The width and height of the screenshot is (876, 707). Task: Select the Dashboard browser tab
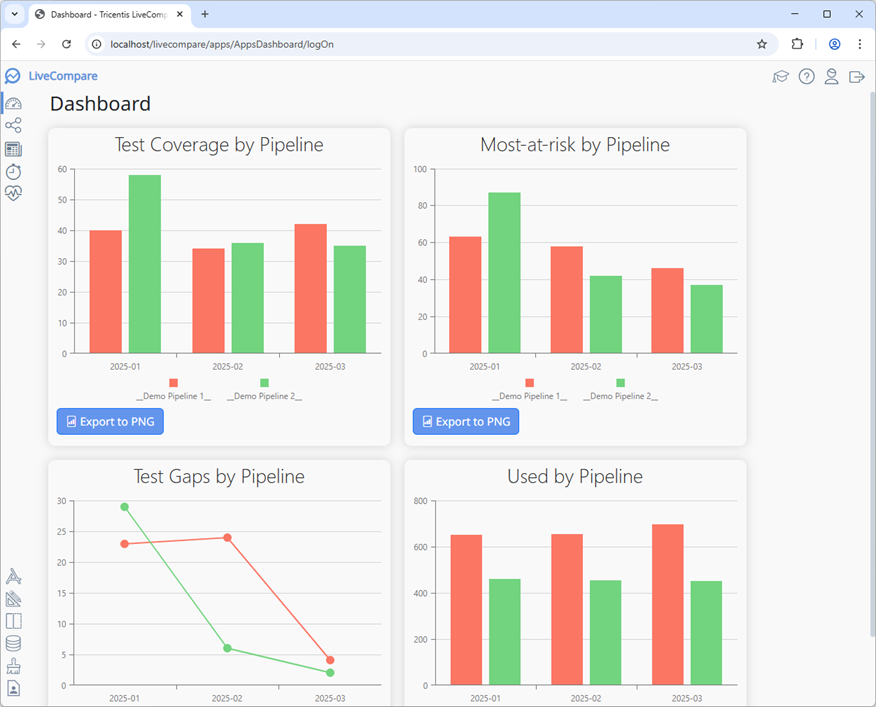(x=100, y=14)
